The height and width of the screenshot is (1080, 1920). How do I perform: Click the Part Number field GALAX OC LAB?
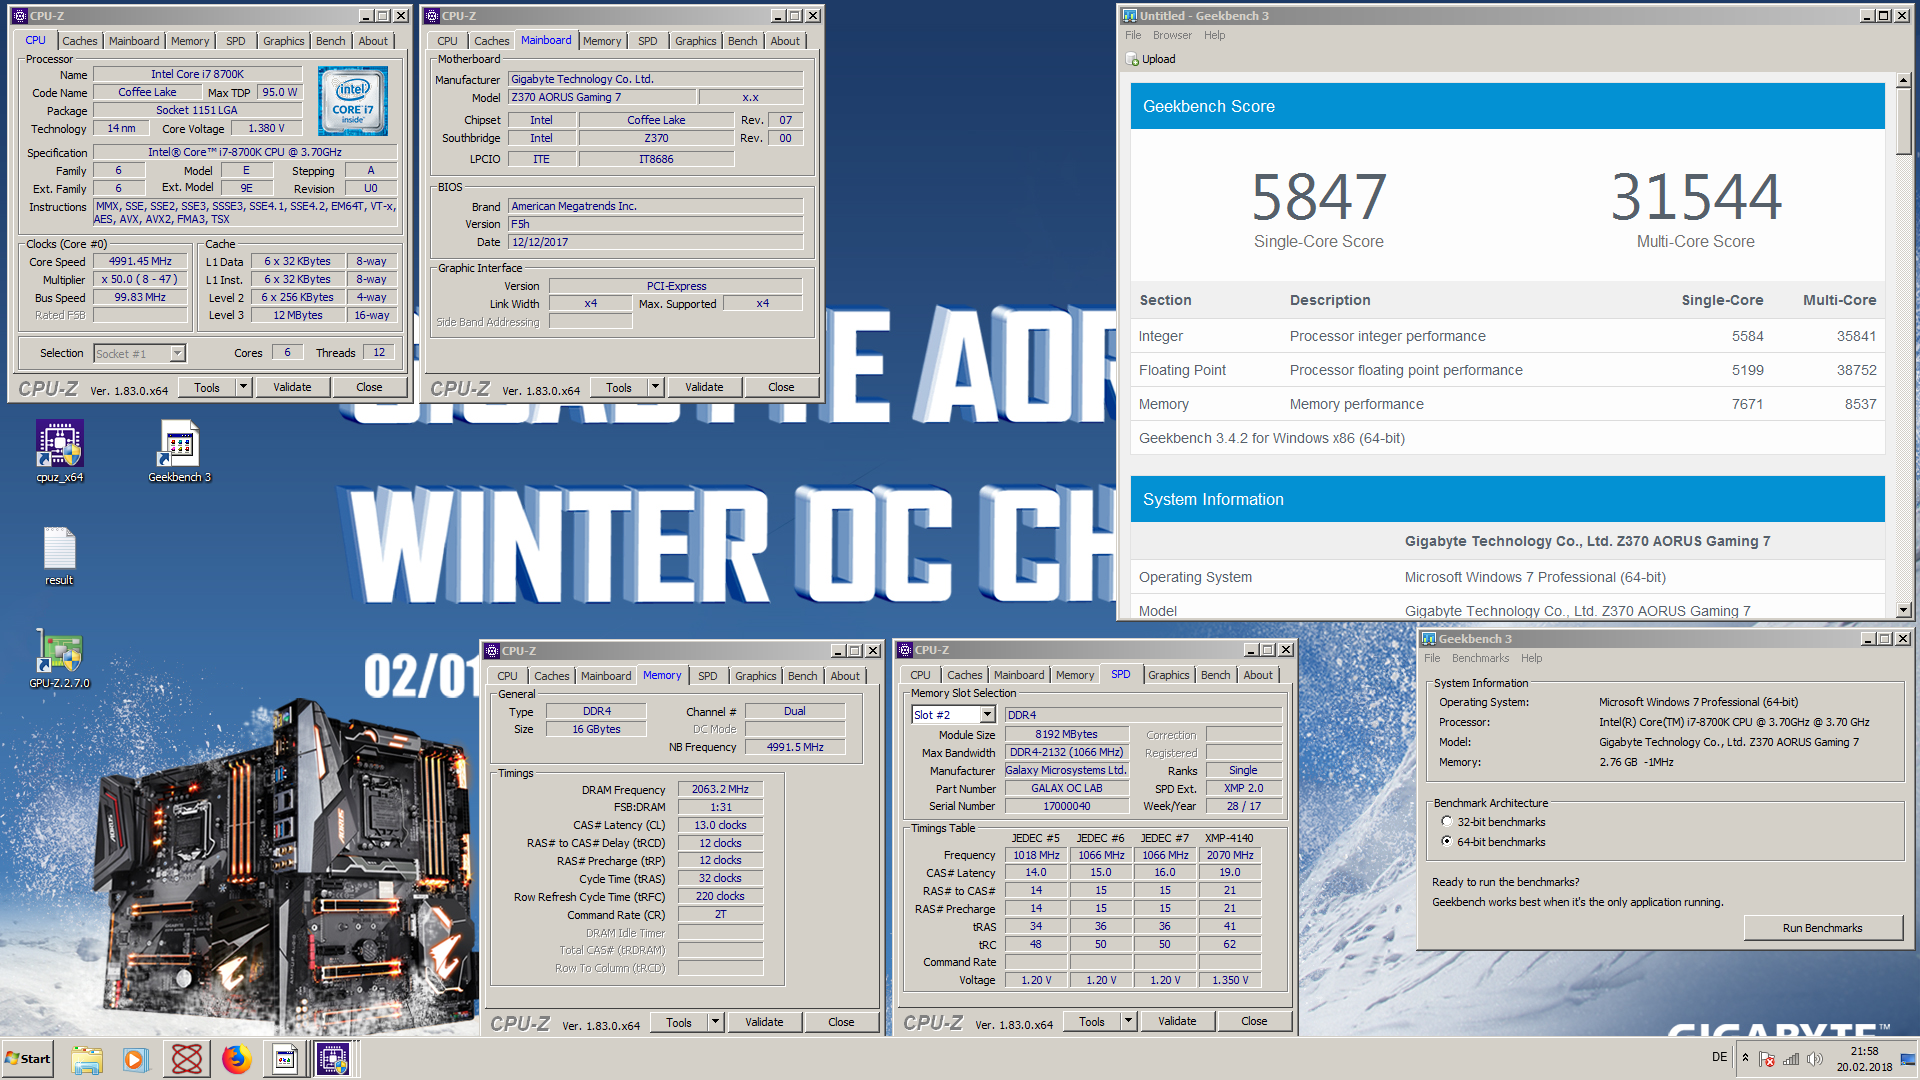1067,788
